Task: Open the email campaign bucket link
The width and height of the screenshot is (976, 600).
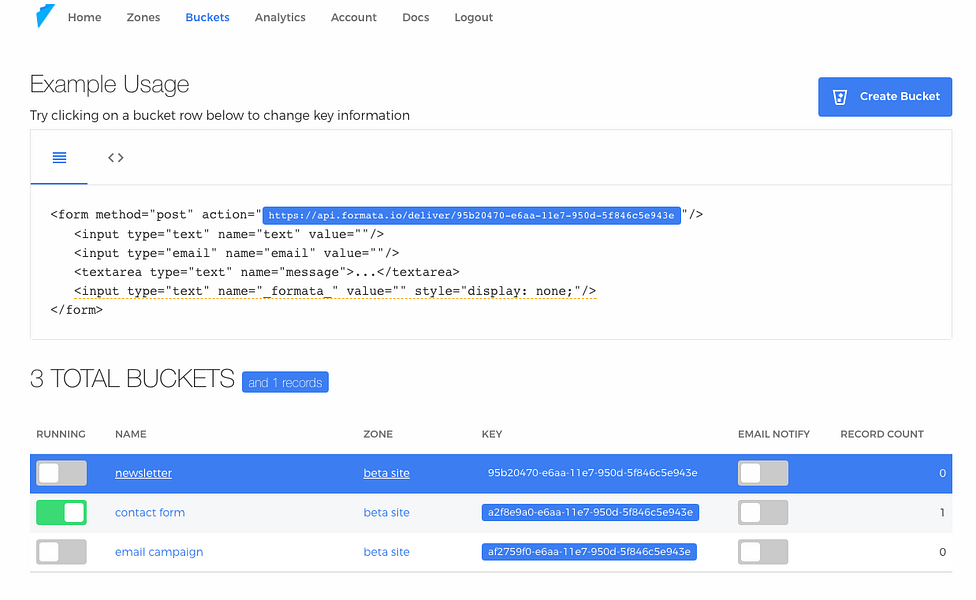Action: 159,552
